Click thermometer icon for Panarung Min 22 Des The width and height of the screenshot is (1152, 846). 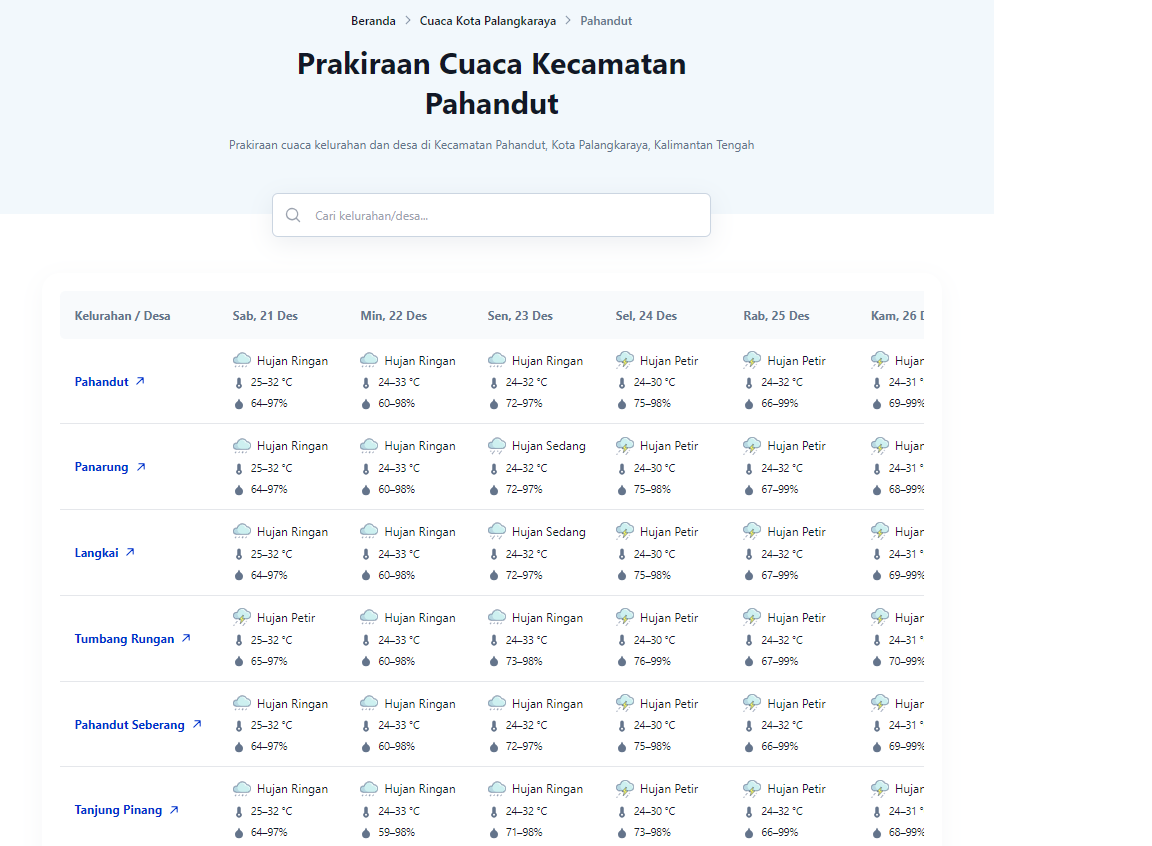[366, 469]
